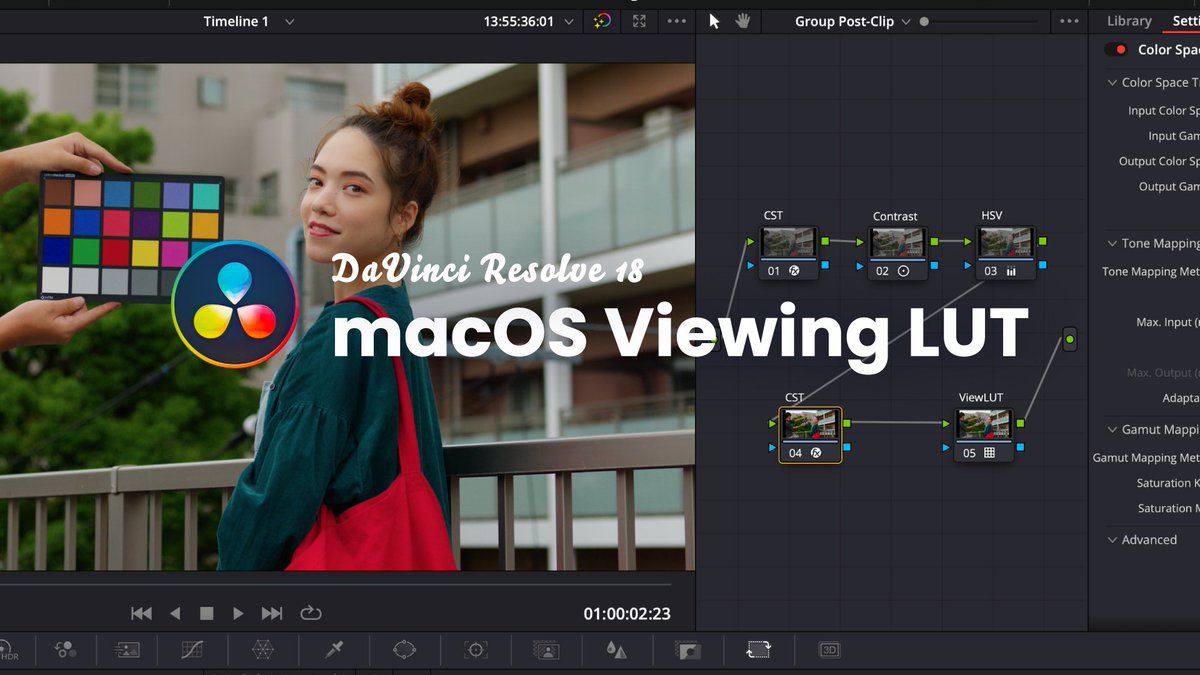
Task: Toggle loop playback
Action: pos(310,613)
